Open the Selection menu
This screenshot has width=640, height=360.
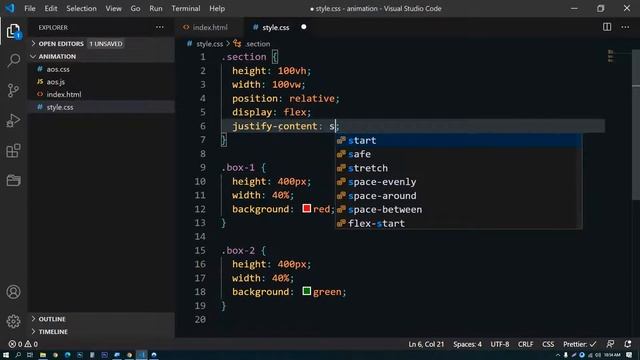(x=81, y=8)
